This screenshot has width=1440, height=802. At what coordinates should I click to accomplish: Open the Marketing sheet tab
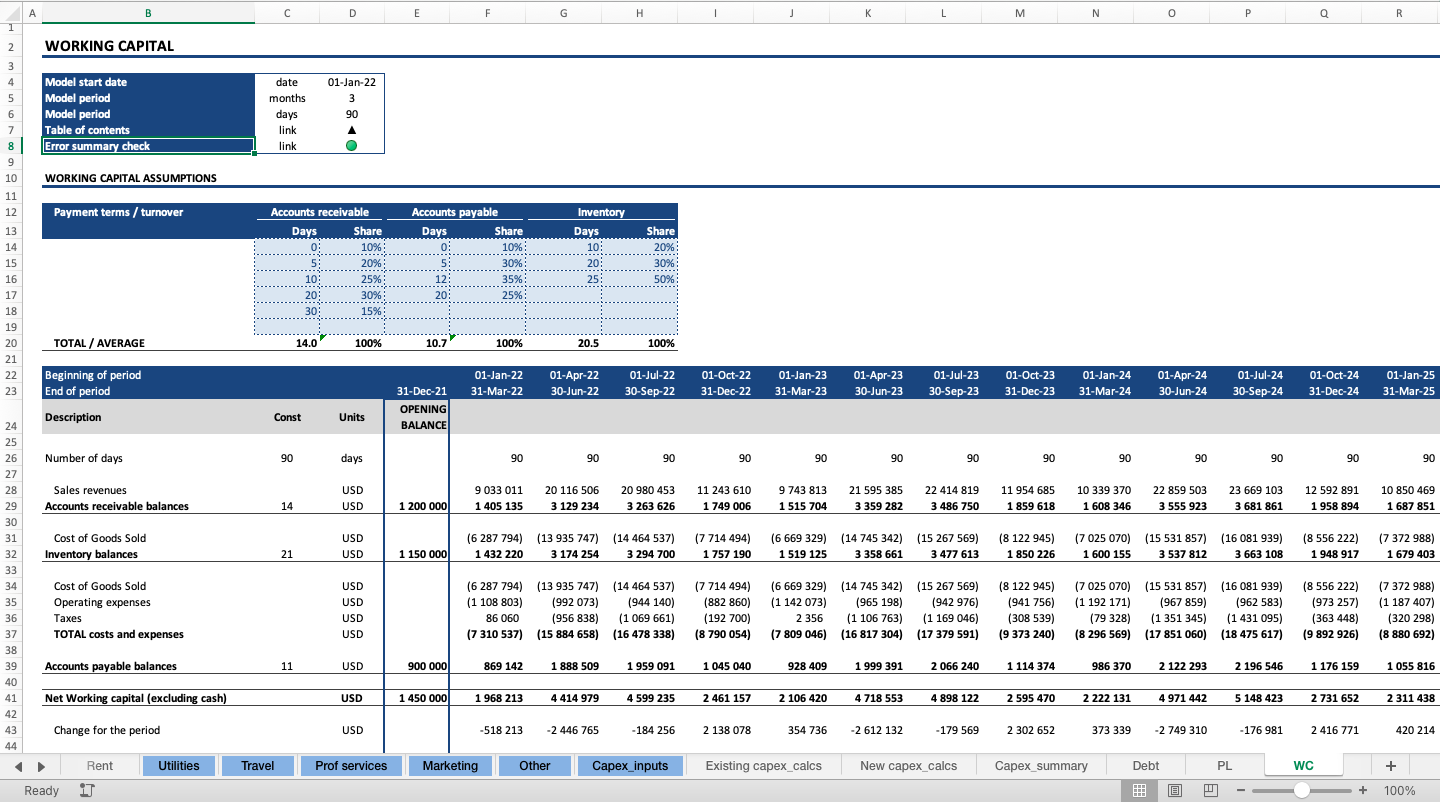coord(450,766)
